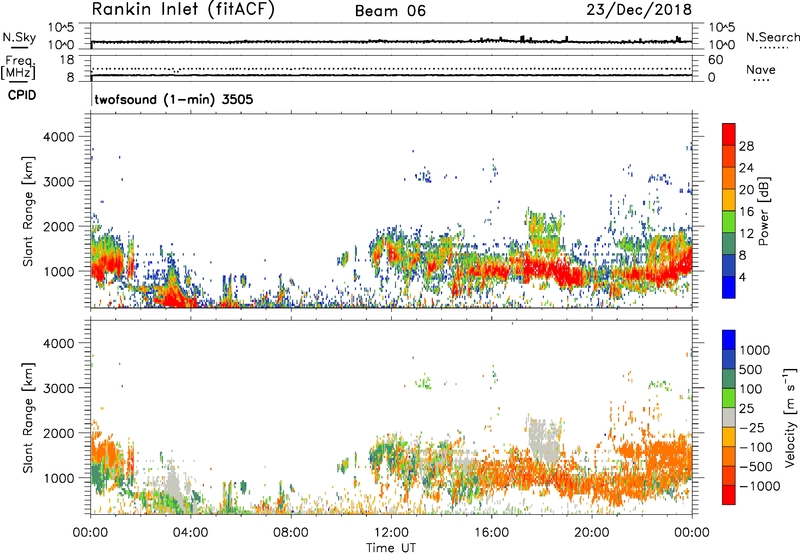This screenshot has width=800, height=554.
Task: Click the velocity panel 'Slant Range [km]' label
Action: click(x=28, y=418)
